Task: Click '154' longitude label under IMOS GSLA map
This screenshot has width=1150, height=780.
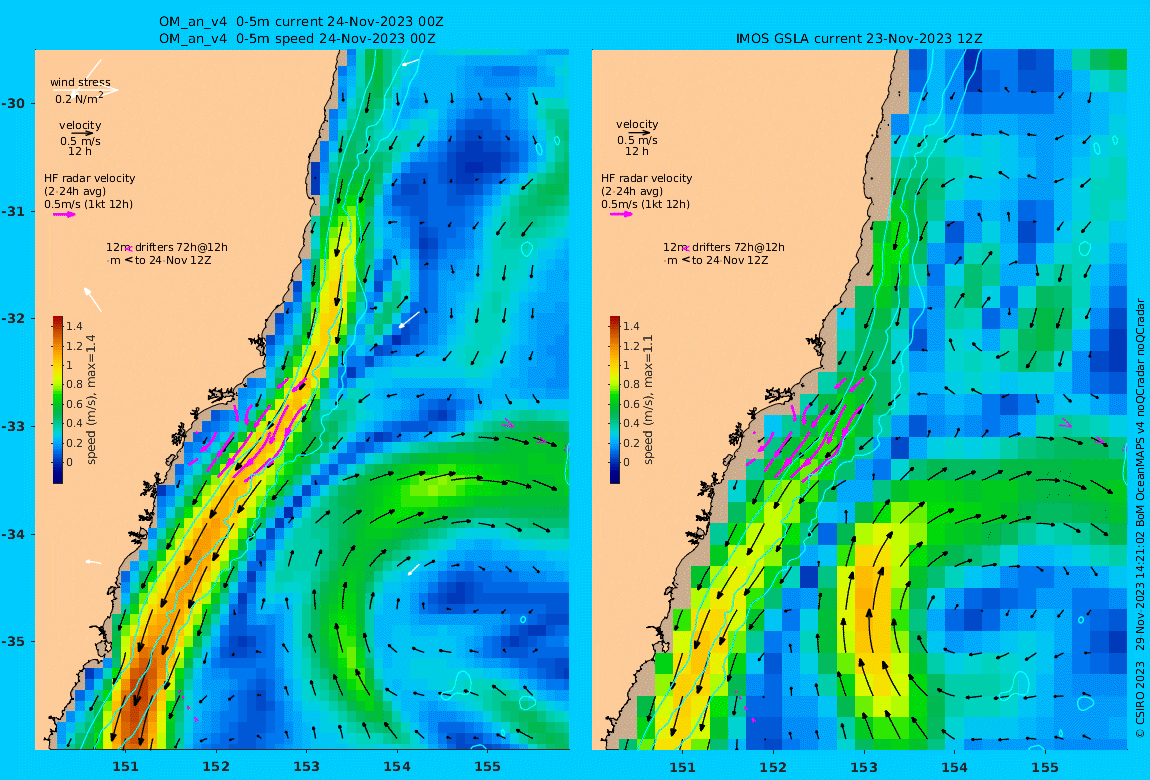Action: tap(954, 767)
